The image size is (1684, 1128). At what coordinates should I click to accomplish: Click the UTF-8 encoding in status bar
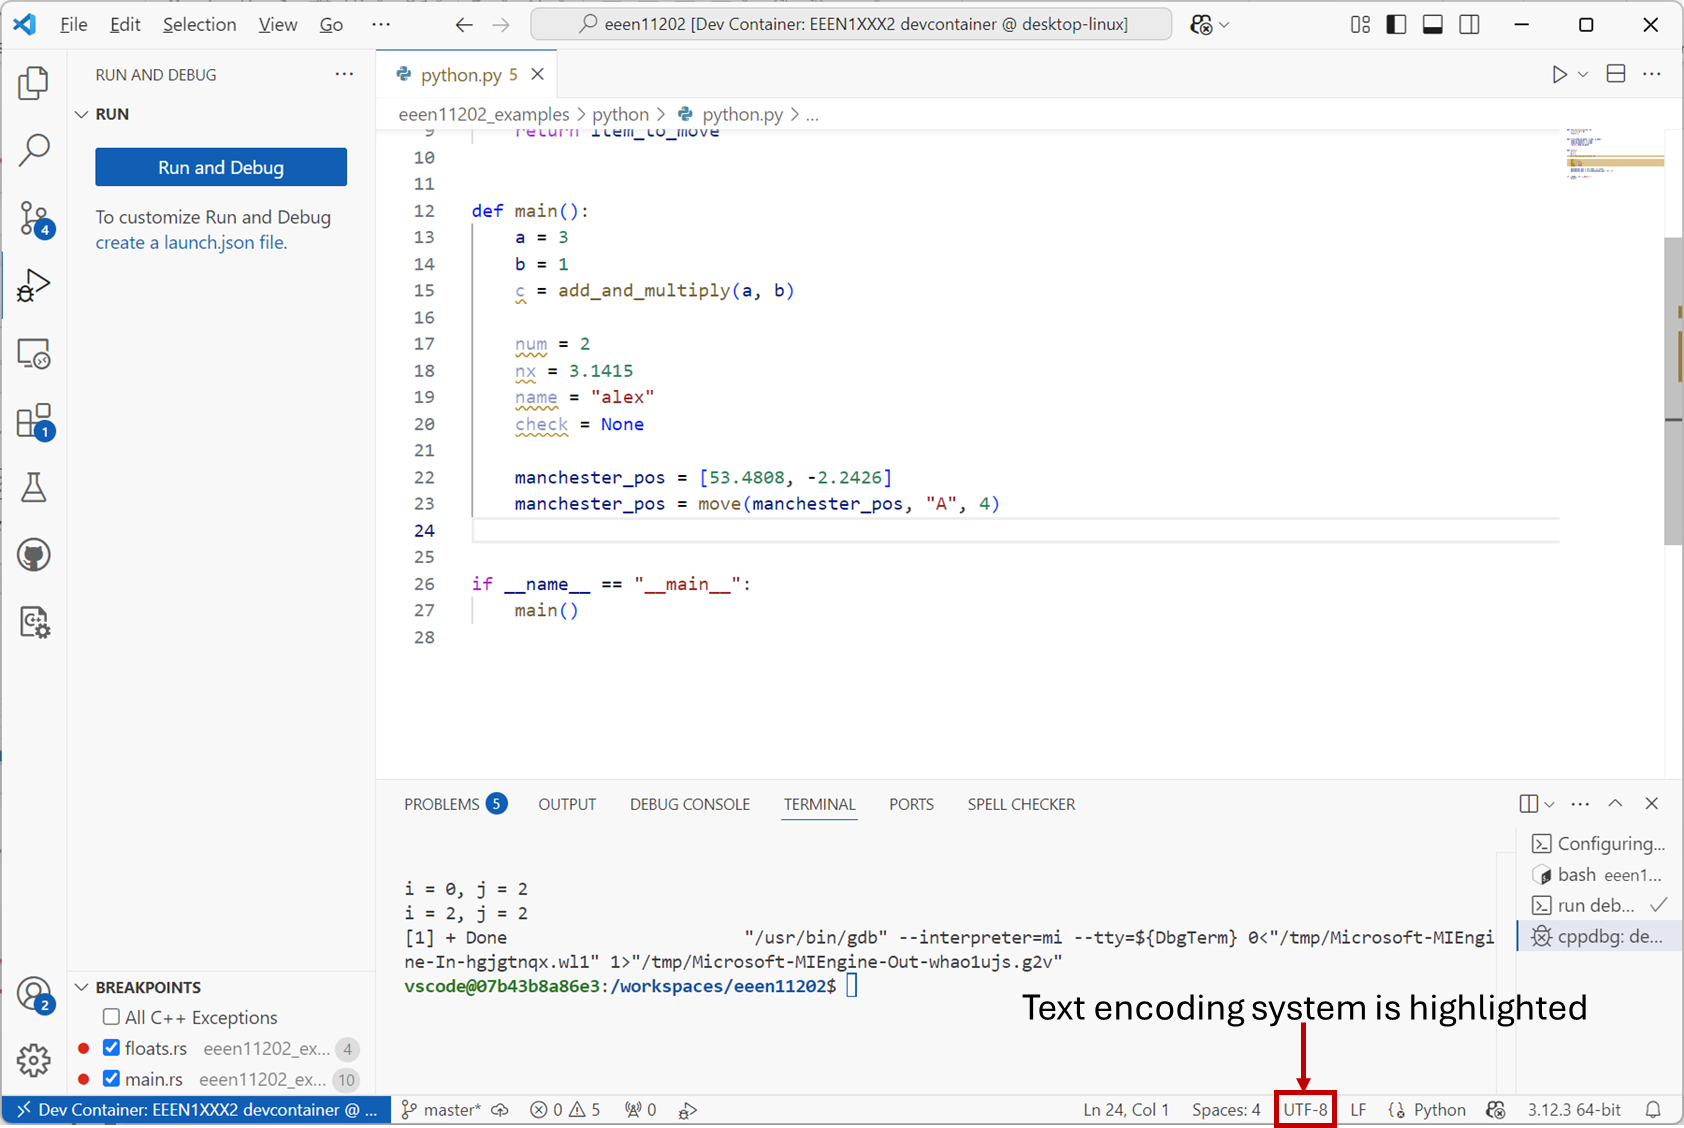point(1305,1110)
